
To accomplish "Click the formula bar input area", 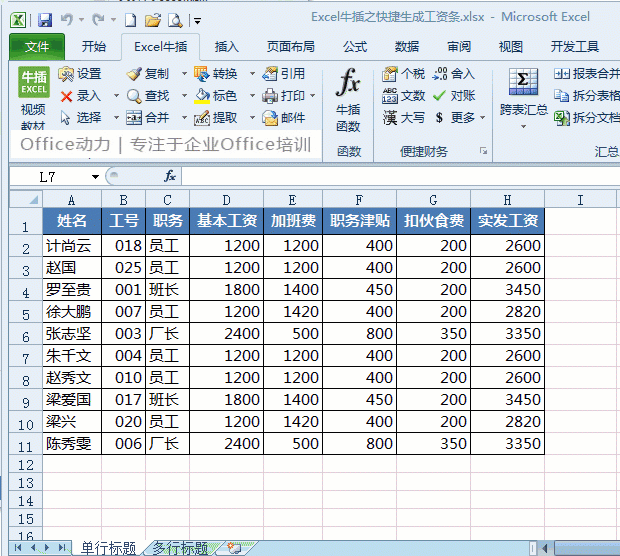I will (400, 176).
